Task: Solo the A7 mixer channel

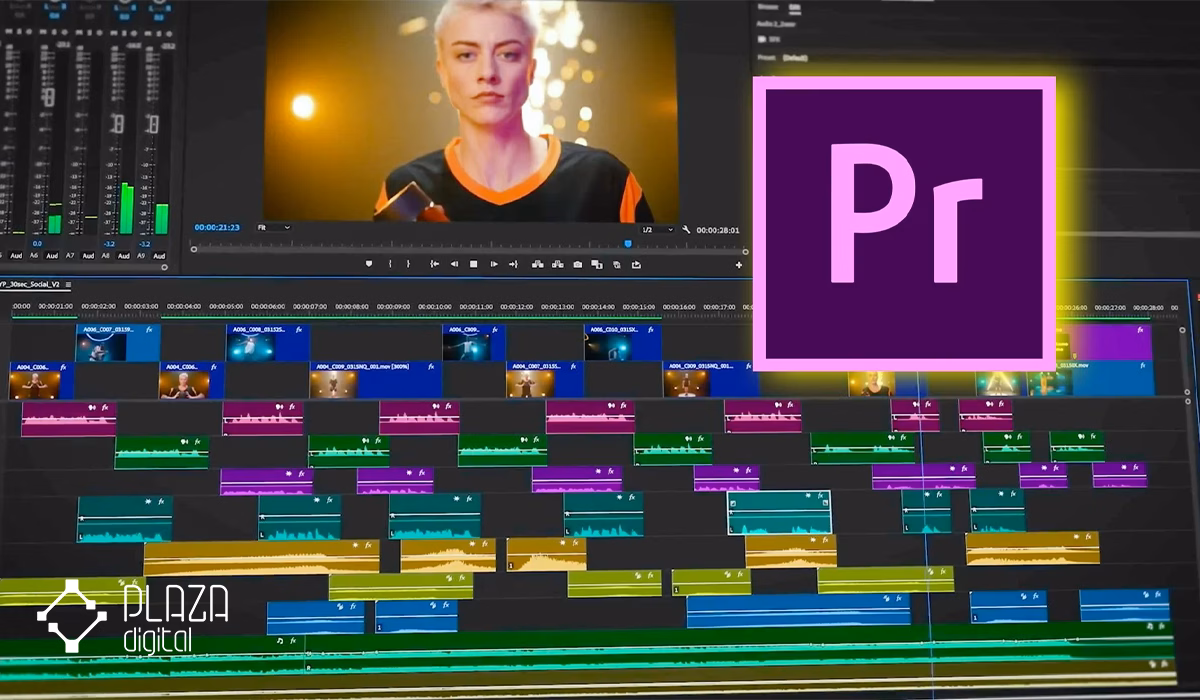Action: coord(89,33)
